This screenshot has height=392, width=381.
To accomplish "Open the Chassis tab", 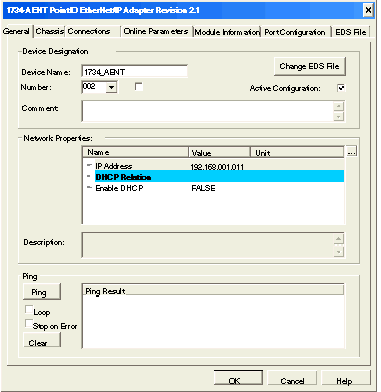I will [49, 31].
